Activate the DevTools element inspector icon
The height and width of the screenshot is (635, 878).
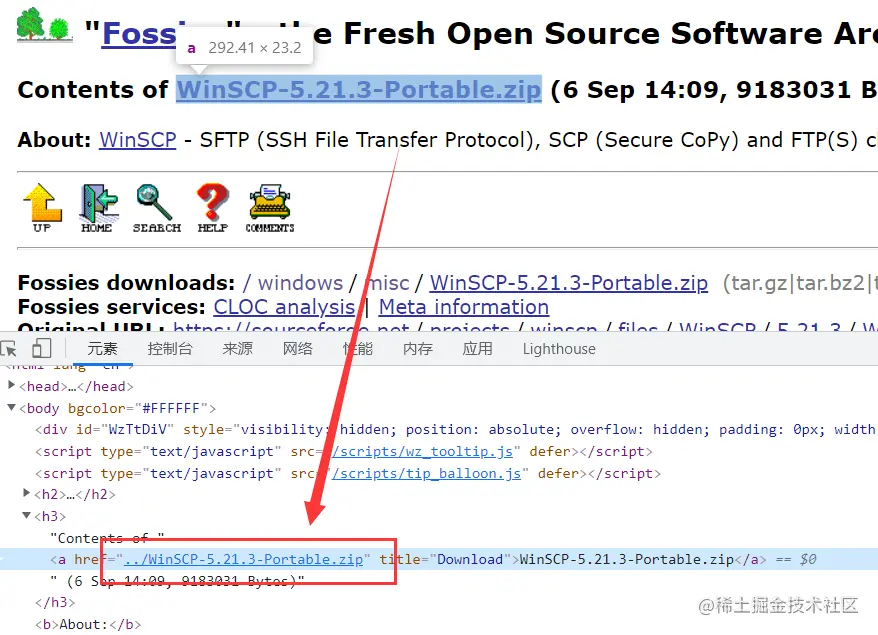click(x=9, y=349)
